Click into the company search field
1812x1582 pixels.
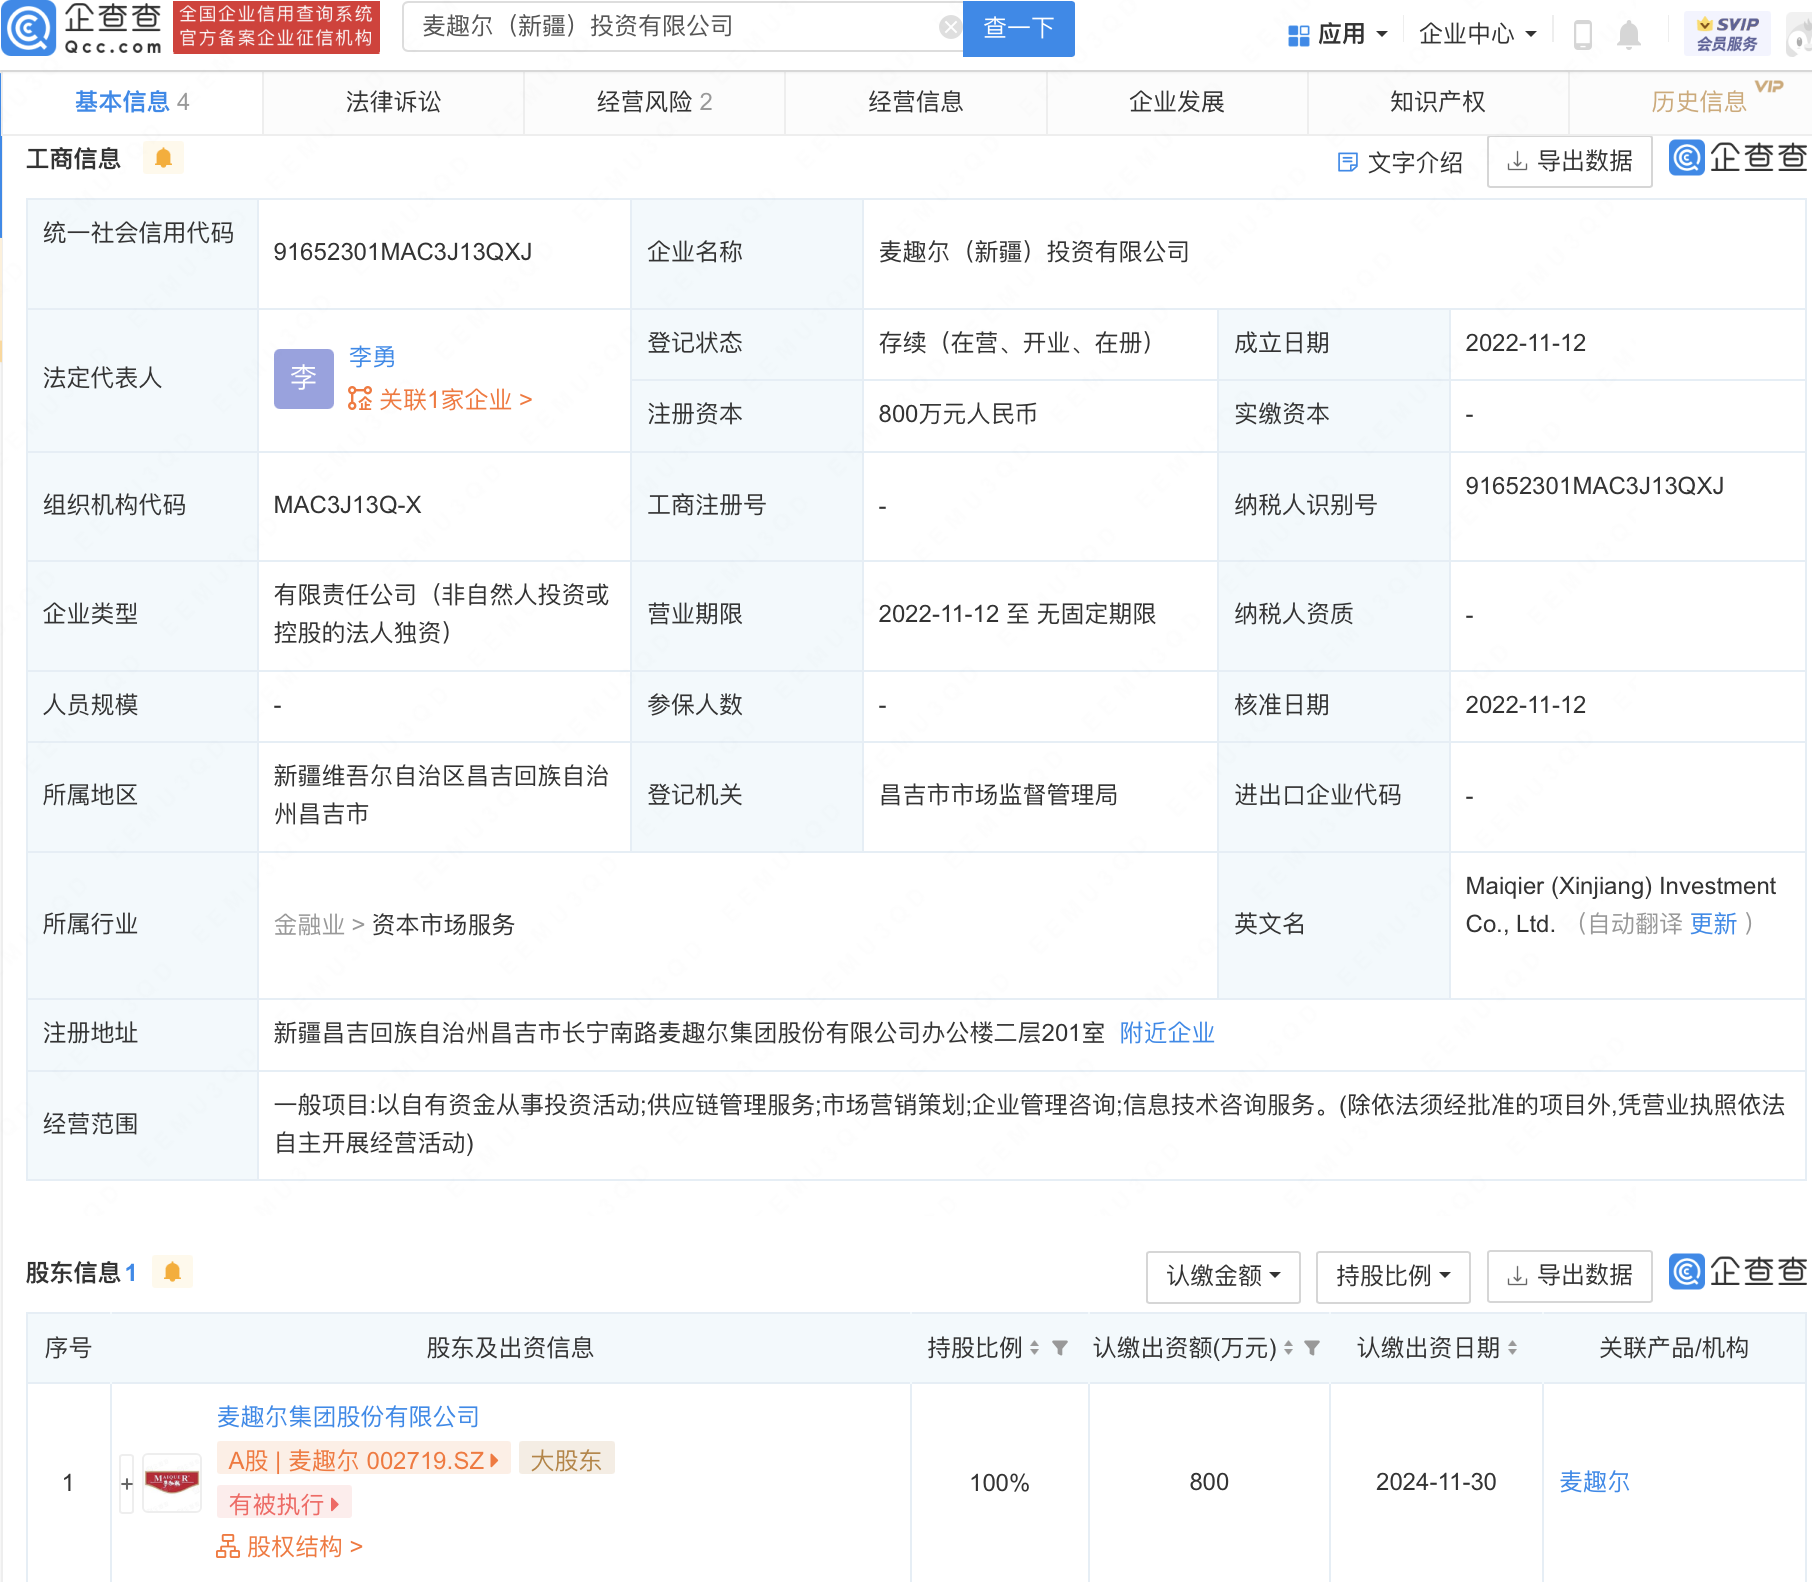[670, 27]
